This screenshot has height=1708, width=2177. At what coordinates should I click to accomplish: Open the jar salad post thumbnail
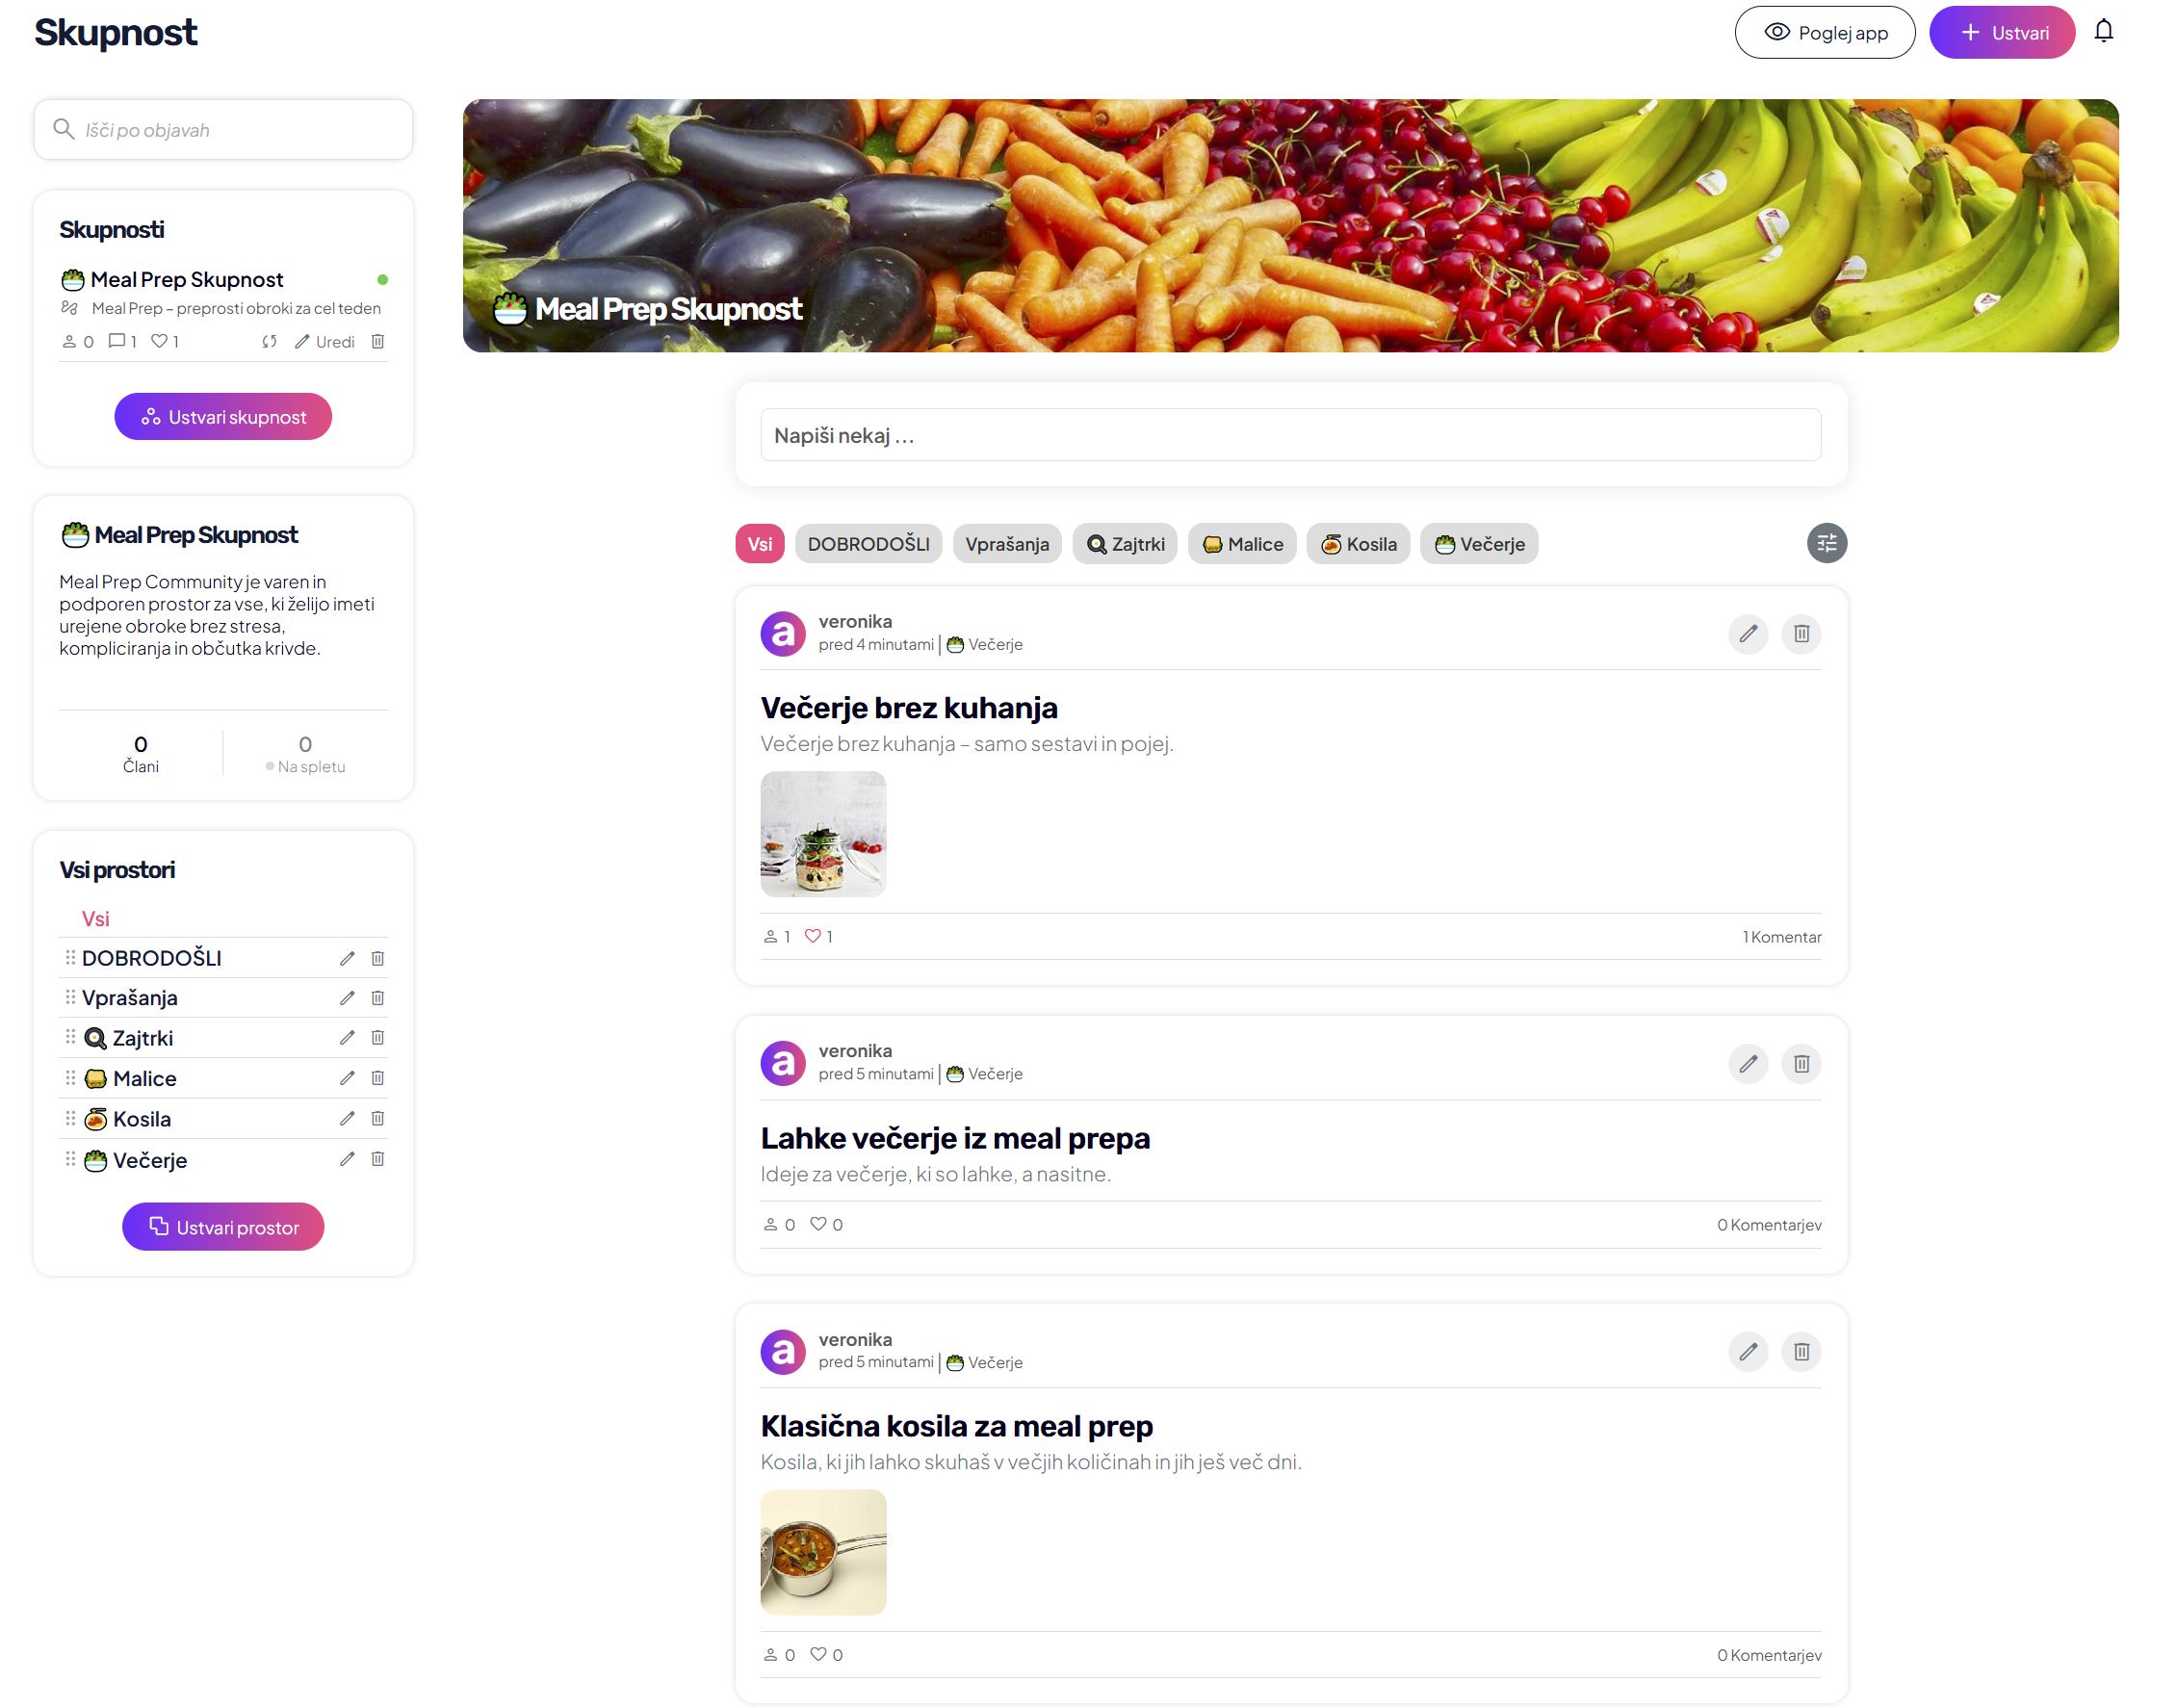pos(822,834)
